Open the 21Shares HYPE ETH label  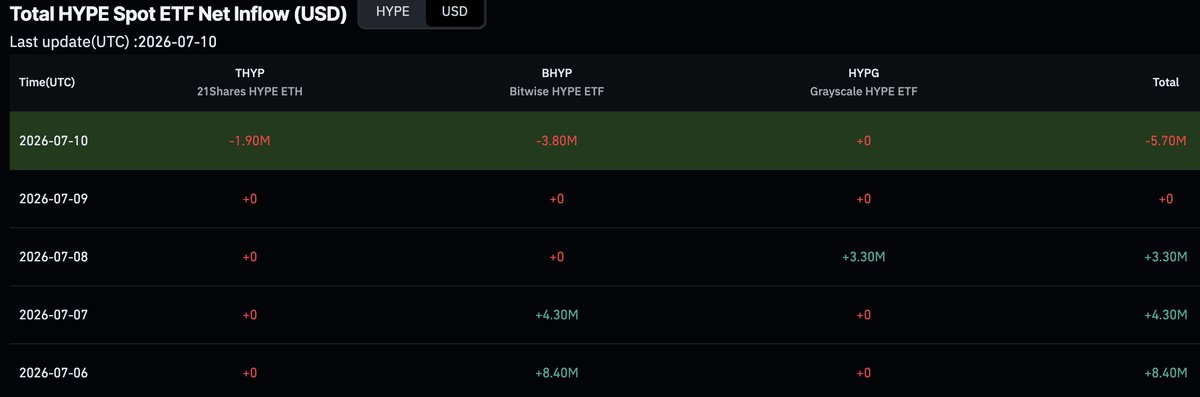250,91
